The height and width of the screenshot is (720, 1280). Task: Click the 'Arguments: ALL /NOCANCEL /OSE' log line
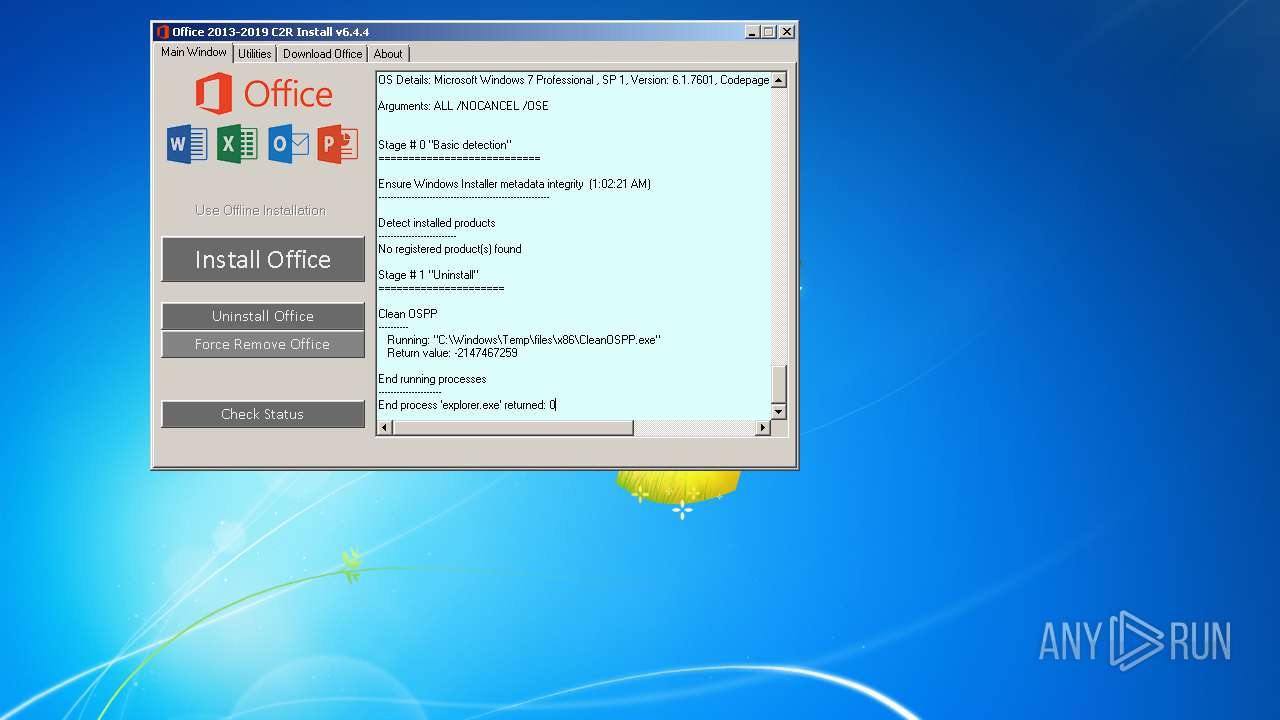click(463, 106)
